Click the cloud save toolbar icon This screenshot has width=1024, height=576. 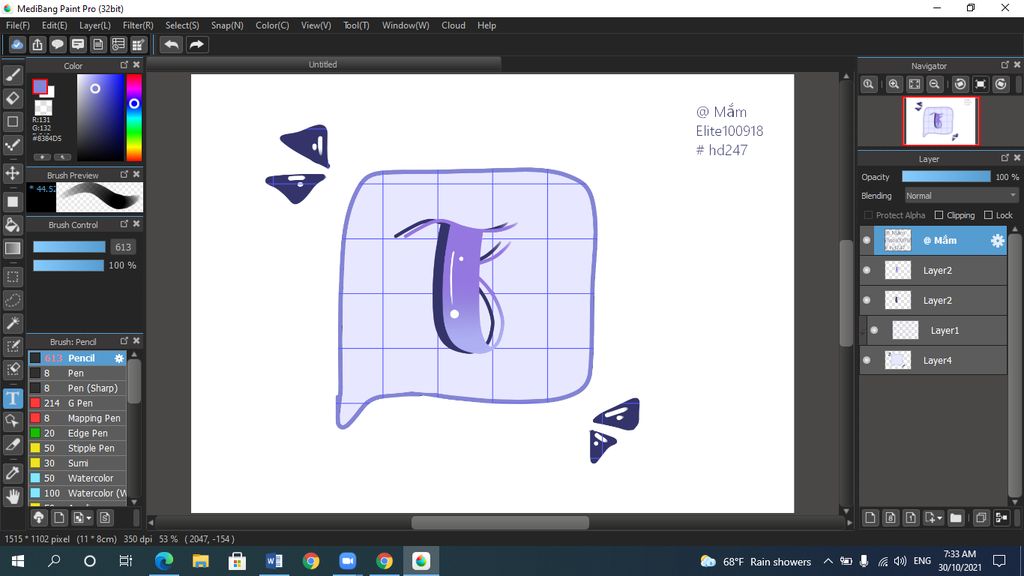click(x=17, y=44)
